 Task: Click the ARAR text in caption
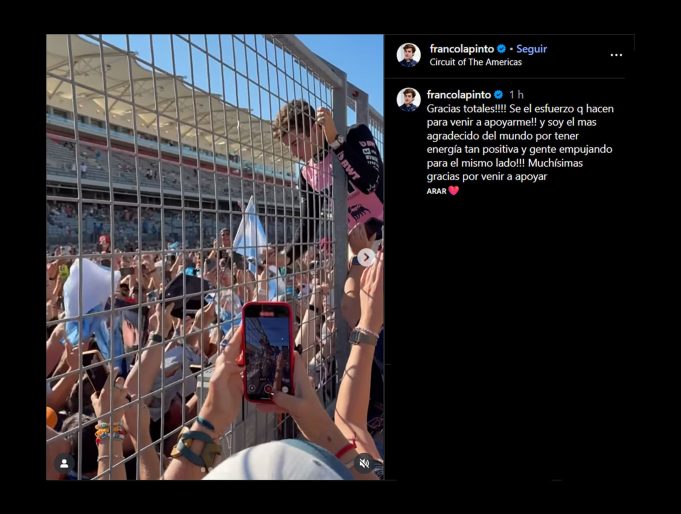[x=436, y=191]
